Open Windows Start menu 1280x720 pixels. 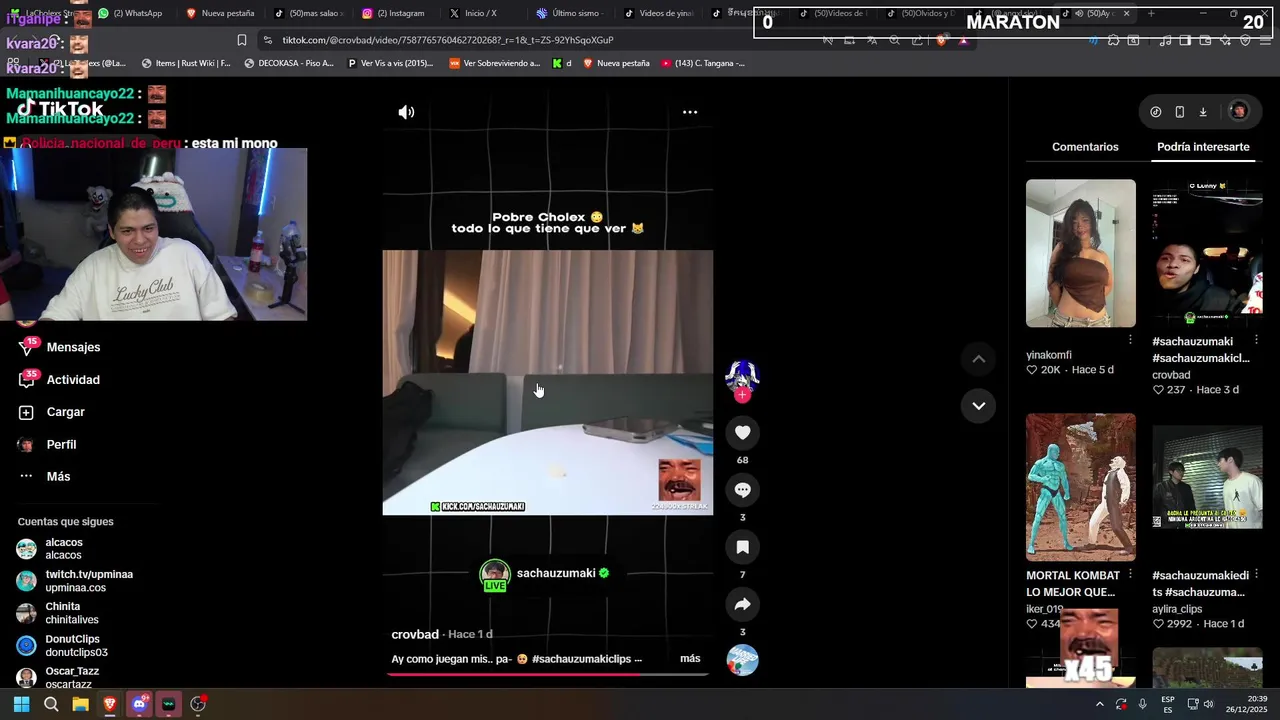pos(21,704)
